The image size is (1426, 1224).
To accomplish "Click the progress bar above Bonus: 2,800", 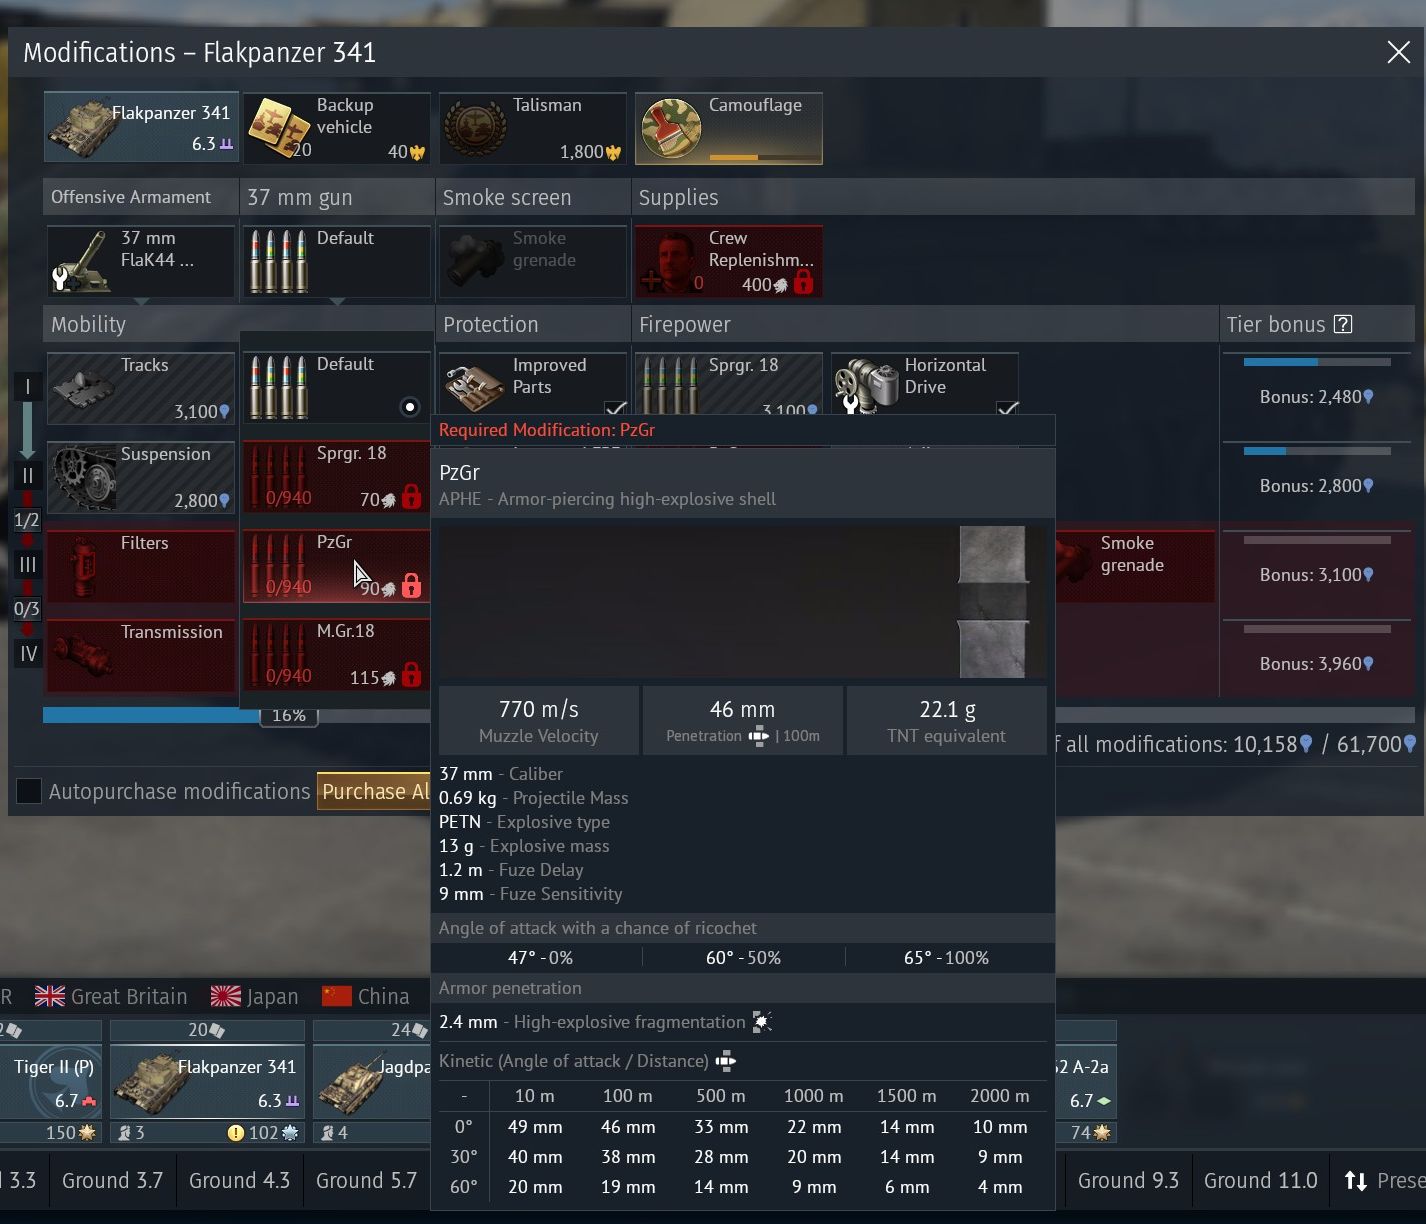I will [x=1317, y=451].
